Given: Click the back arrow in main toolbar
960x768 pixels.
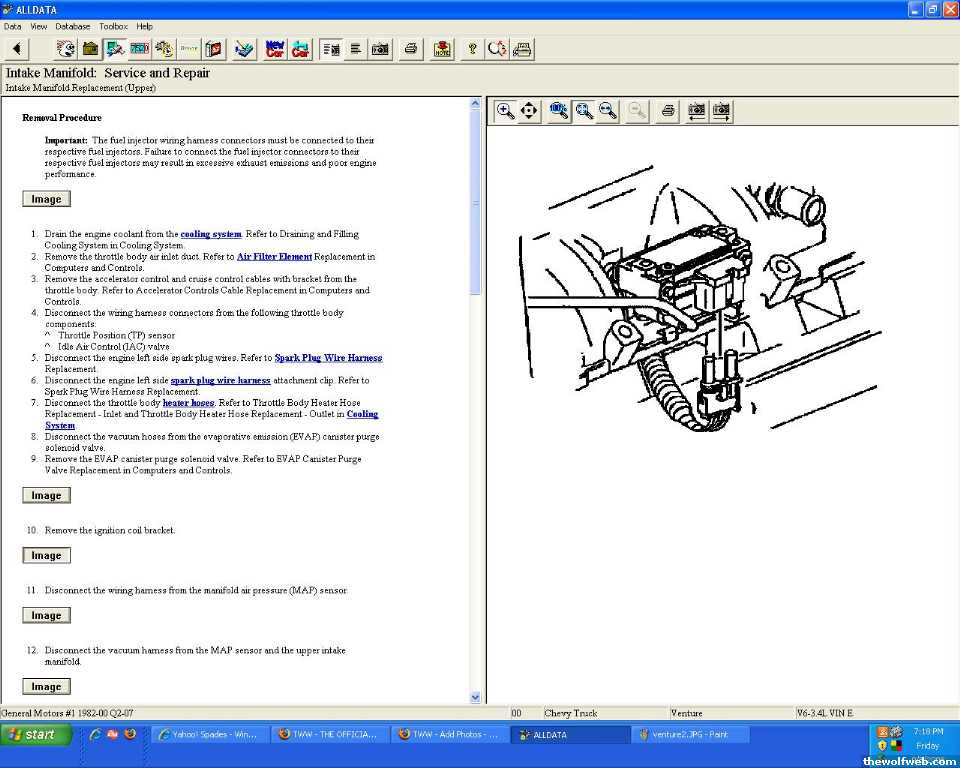Looking at the screenshot, I should [16, 49].
